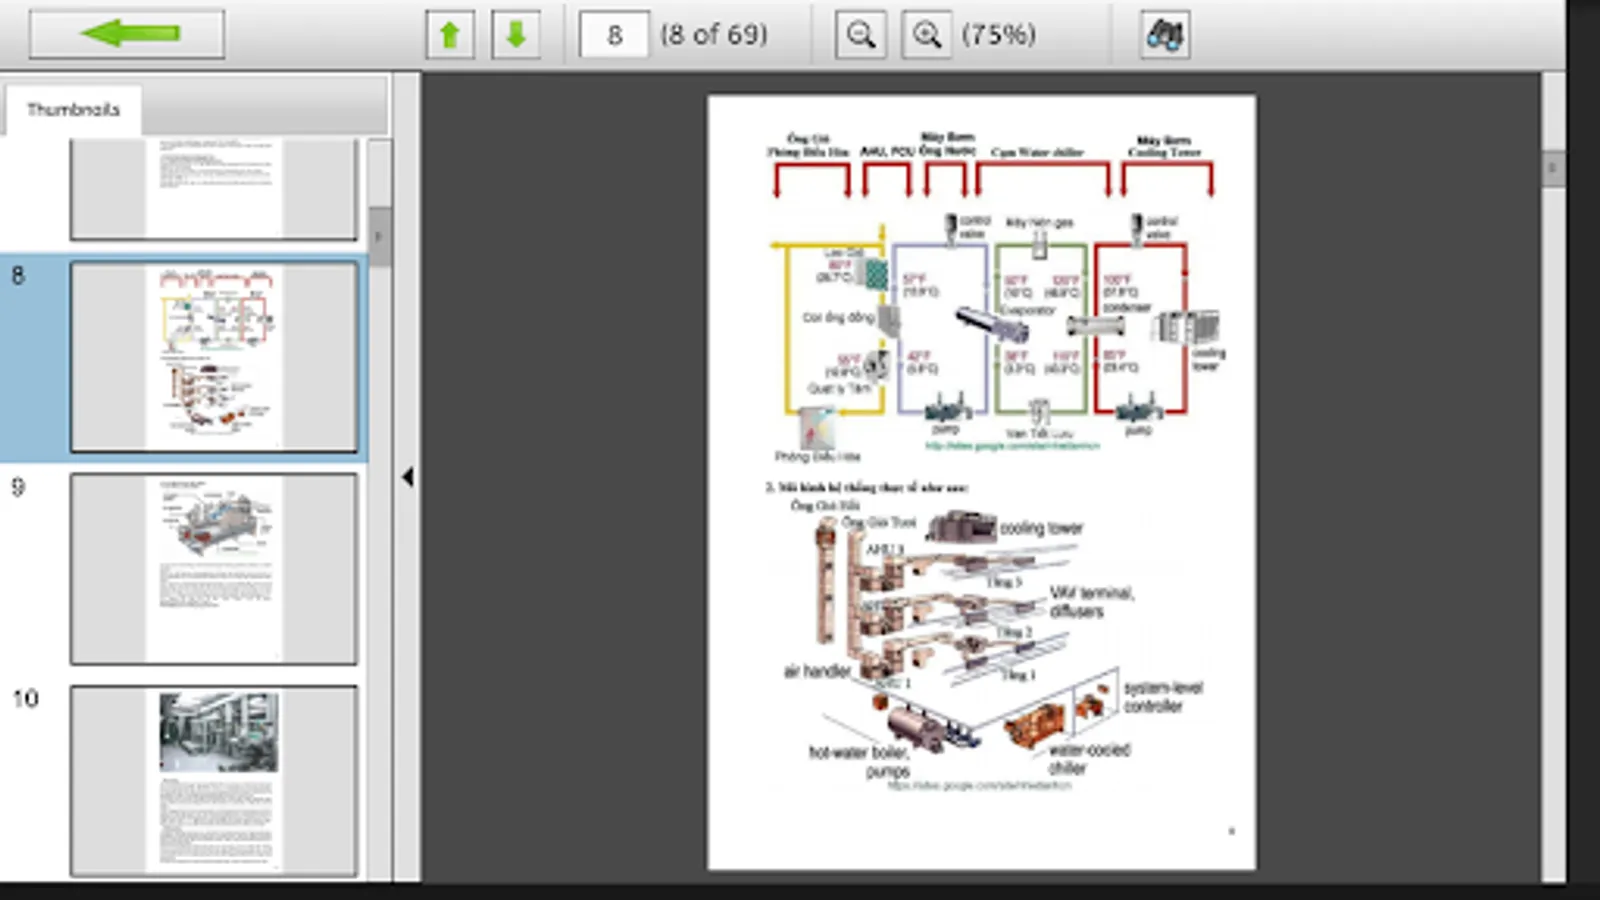
Task: Click the green back arrow to return
Action: [125, 33]
